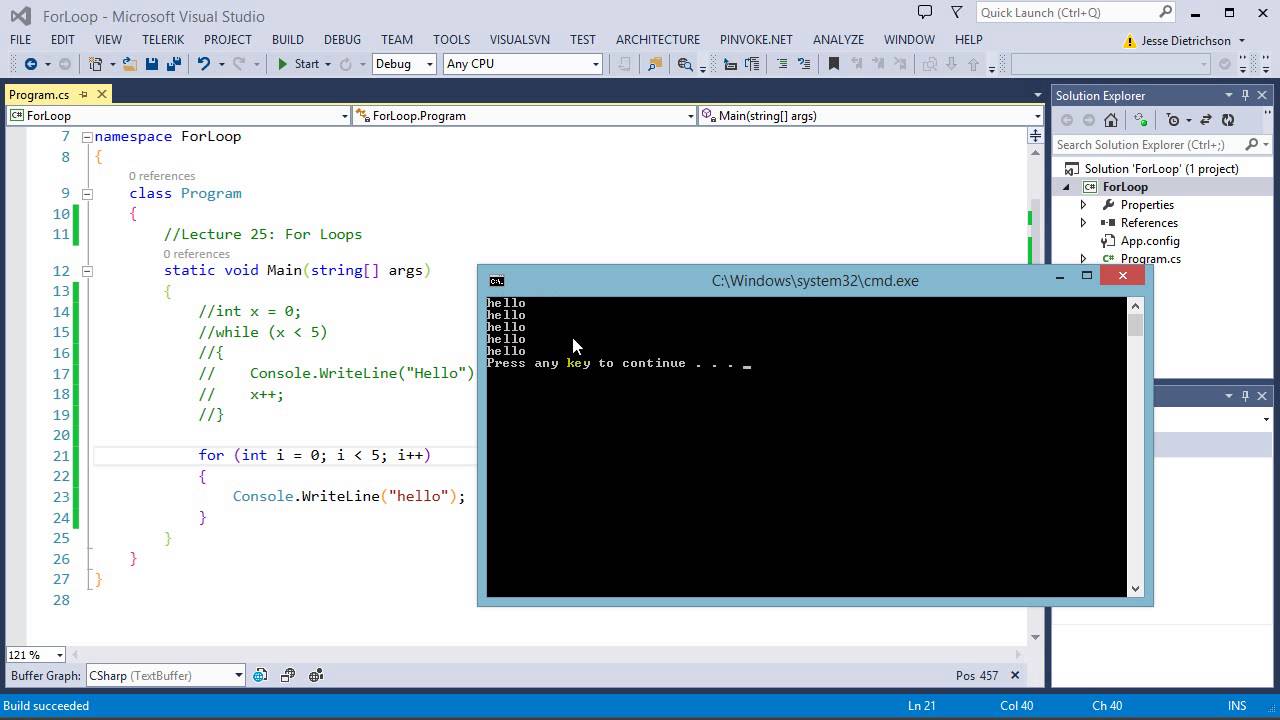Click the first icon next to Buffer Graph dropdown

260,676
